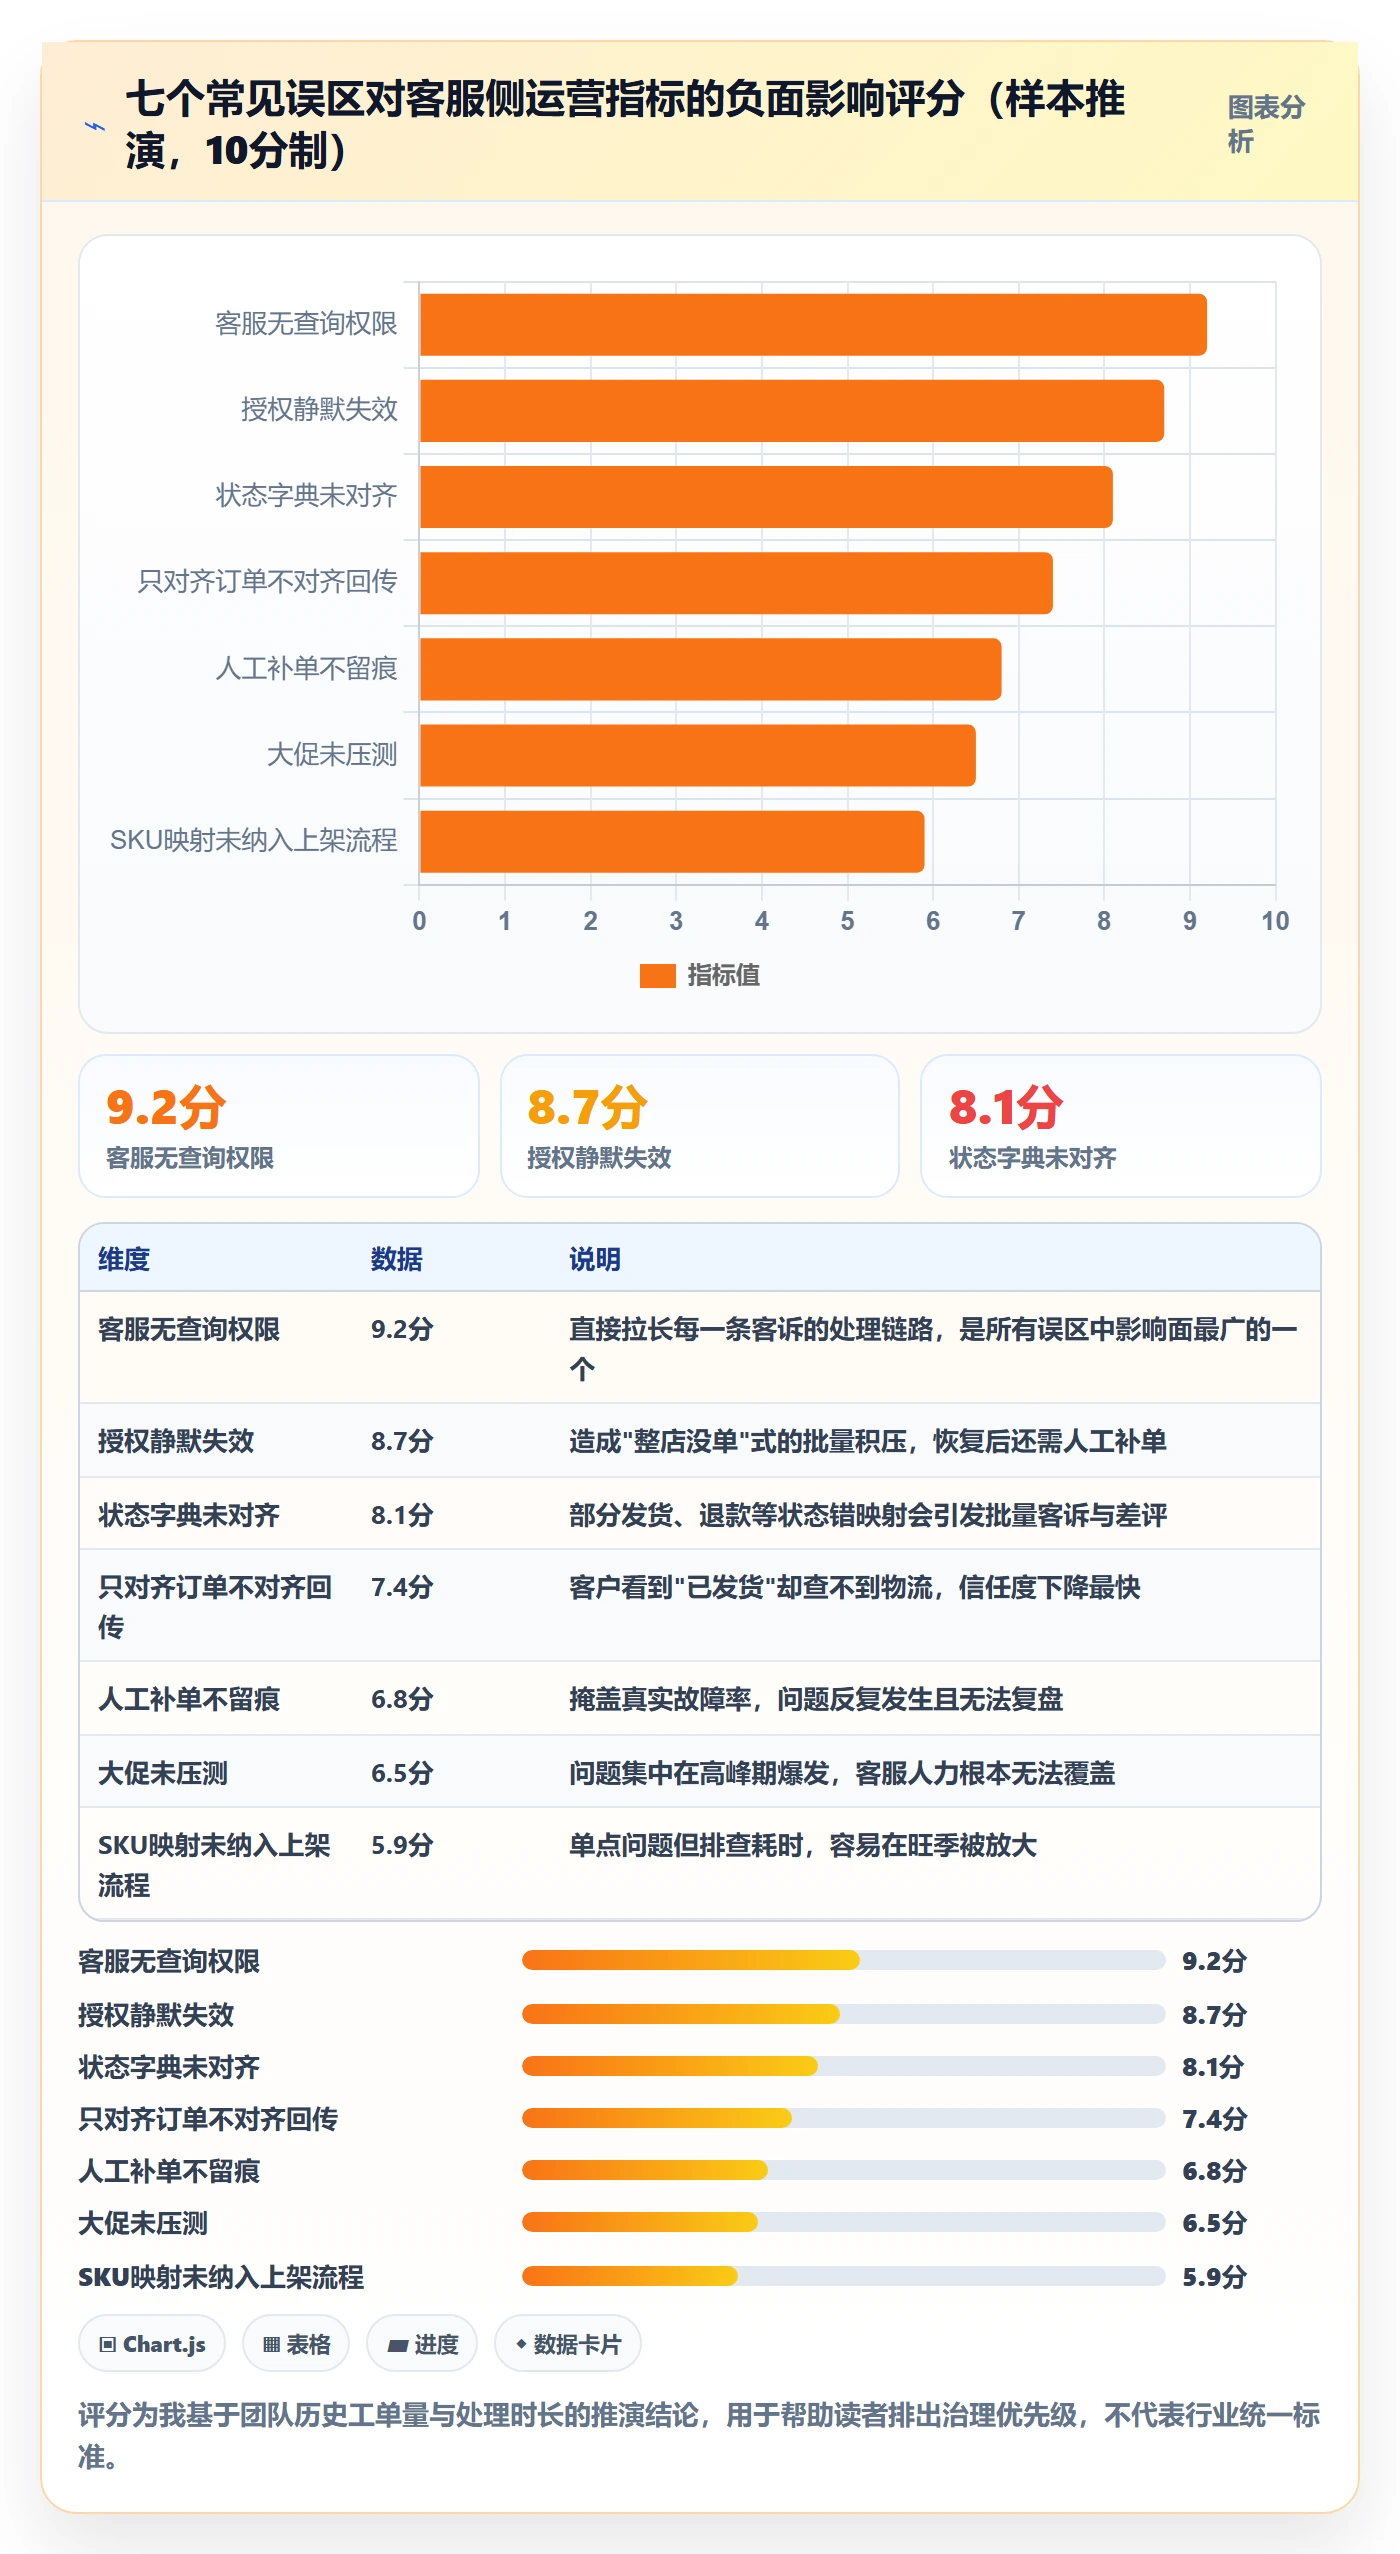
Task: Select the SKU映射未纳入上架流程 table row name
Action: pos(215,1865)
